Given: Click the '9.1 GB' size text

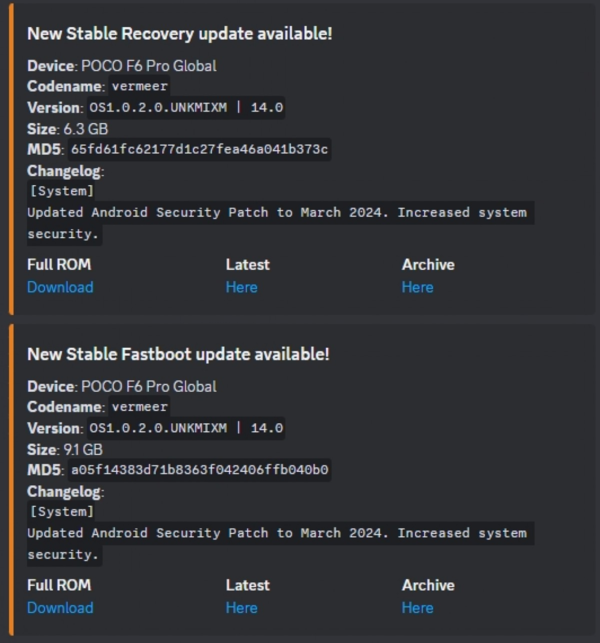Looking at the screenshot, I should click(x=84, y=449).
